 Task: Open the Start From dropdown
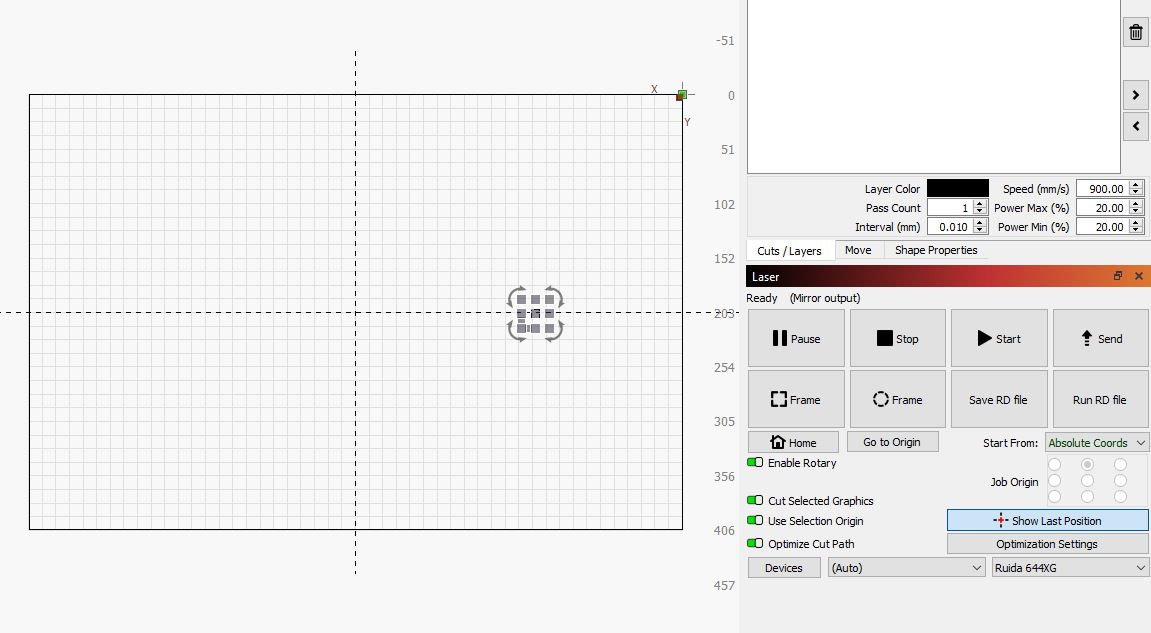click(1097, 442)
